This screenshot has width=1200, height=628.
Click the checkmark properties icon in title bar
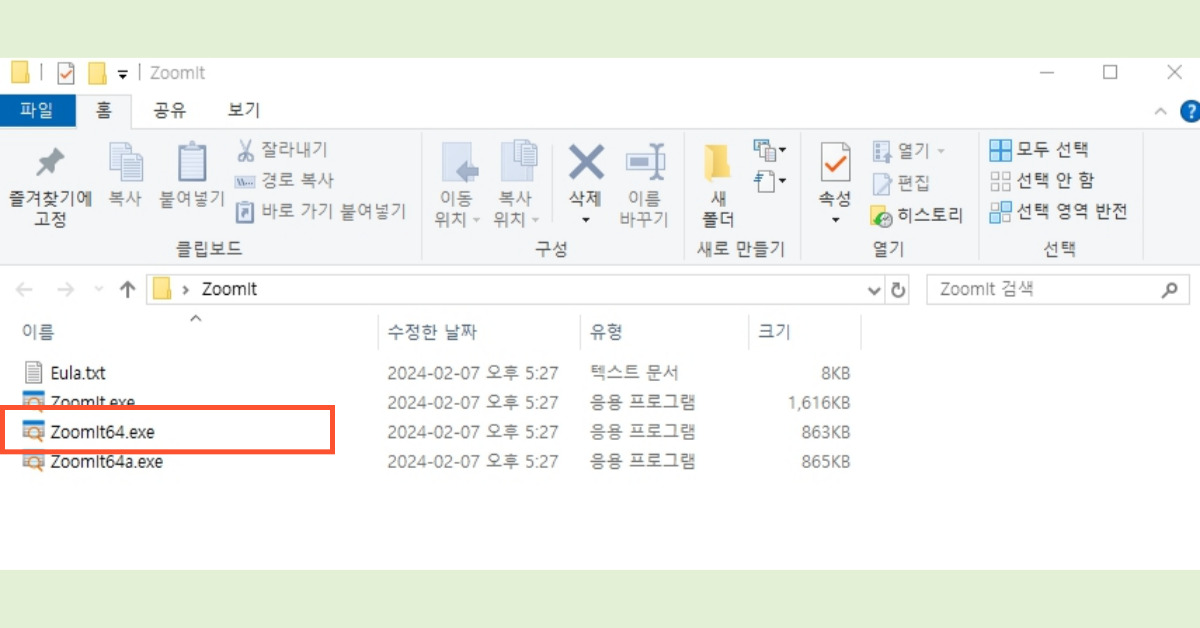66,73
